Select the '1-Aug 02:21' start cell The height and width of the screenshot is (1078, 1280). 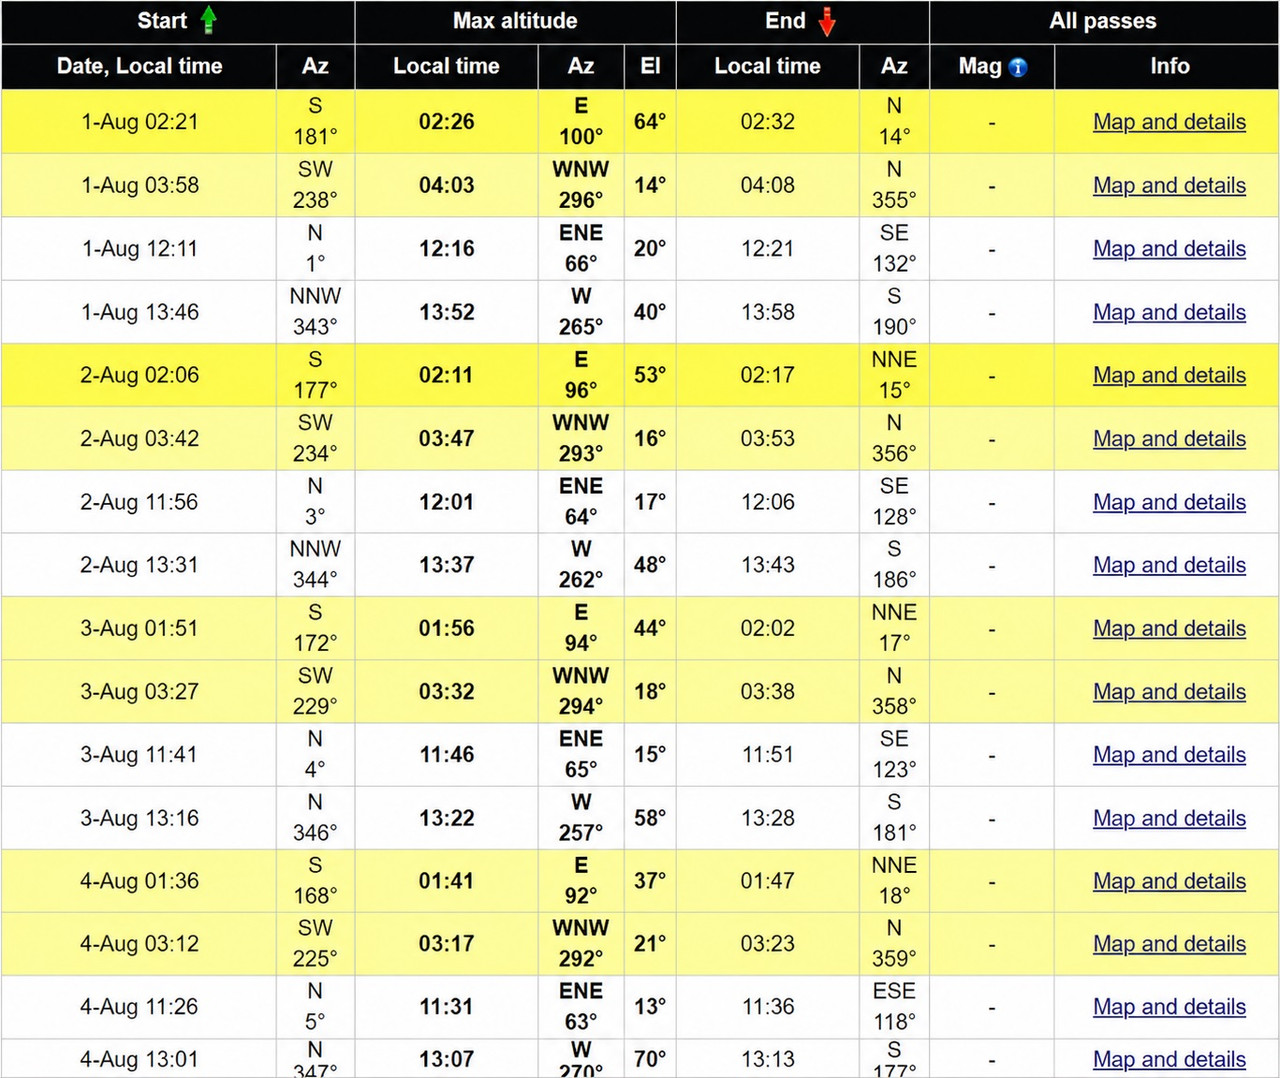pos(139,122)
